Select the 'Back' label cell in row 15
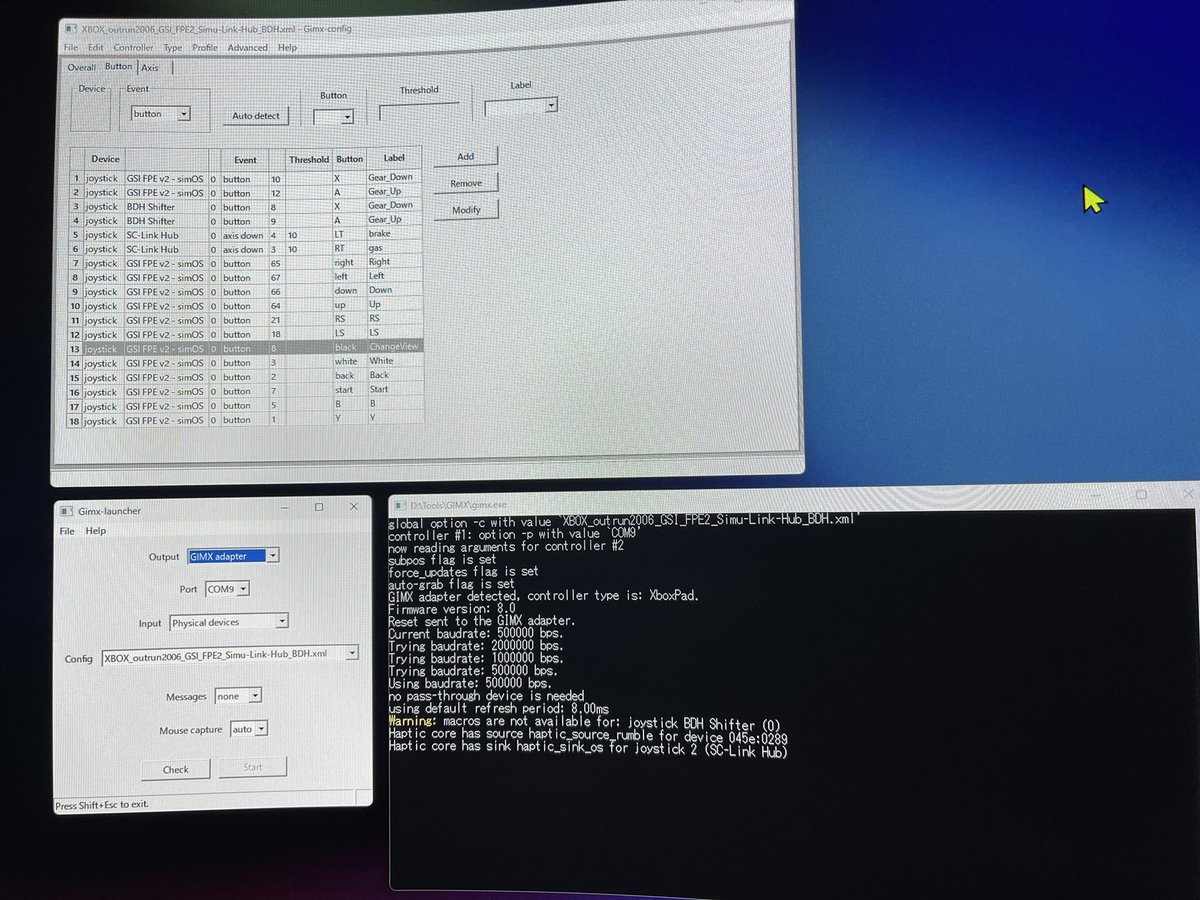 394,375
